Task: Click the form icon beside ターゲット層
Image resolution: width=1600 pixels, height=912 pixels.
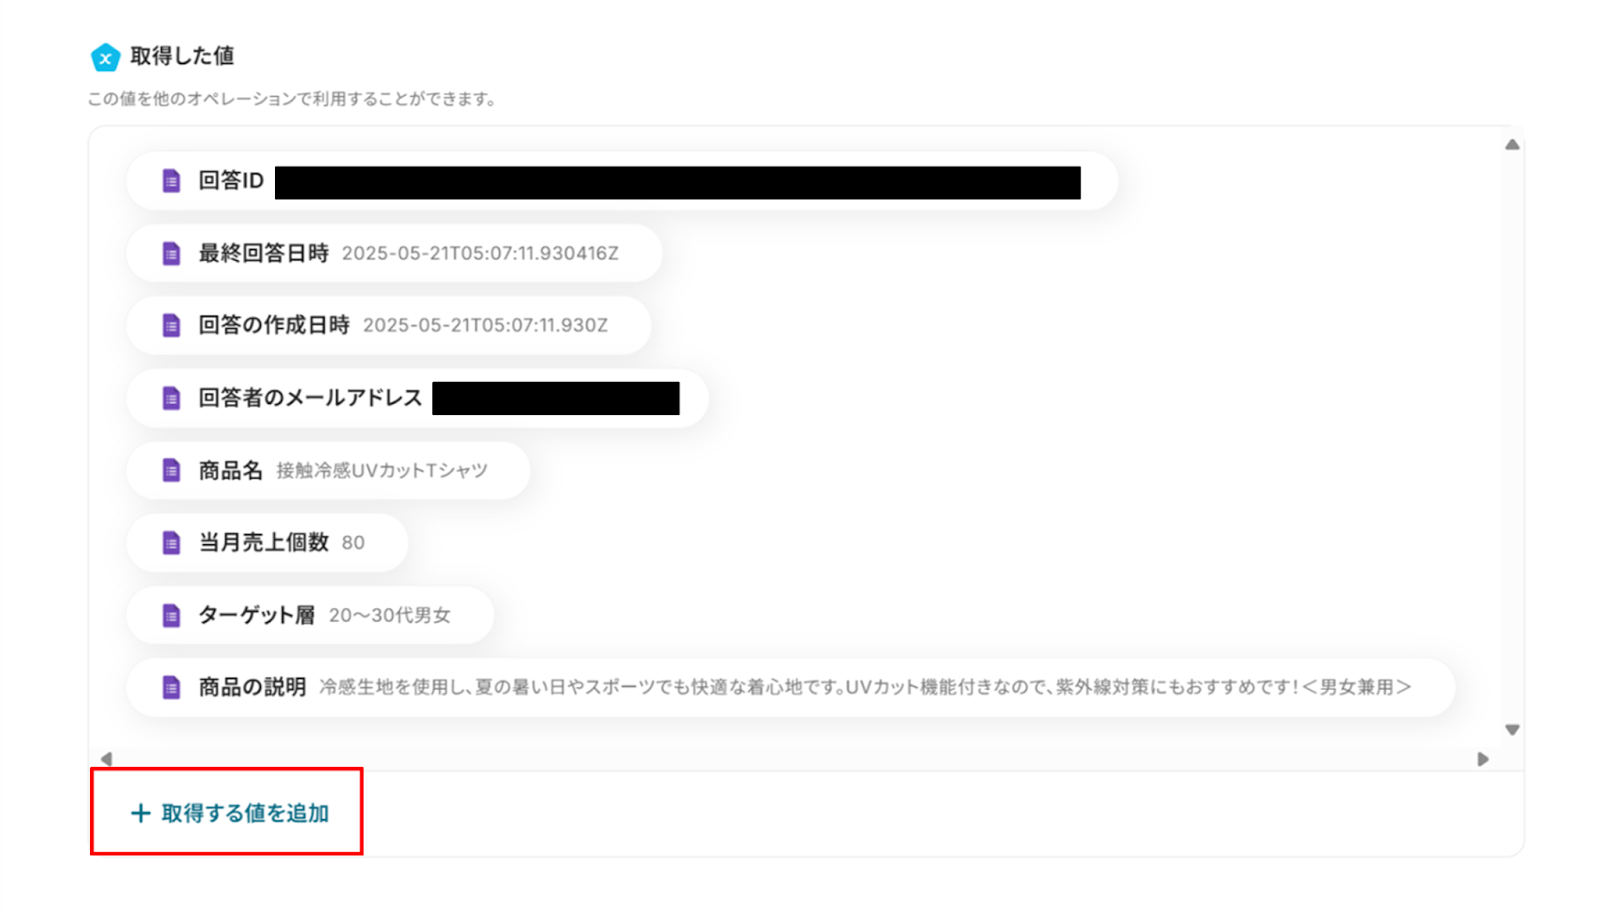Action: tap(171, 615)
